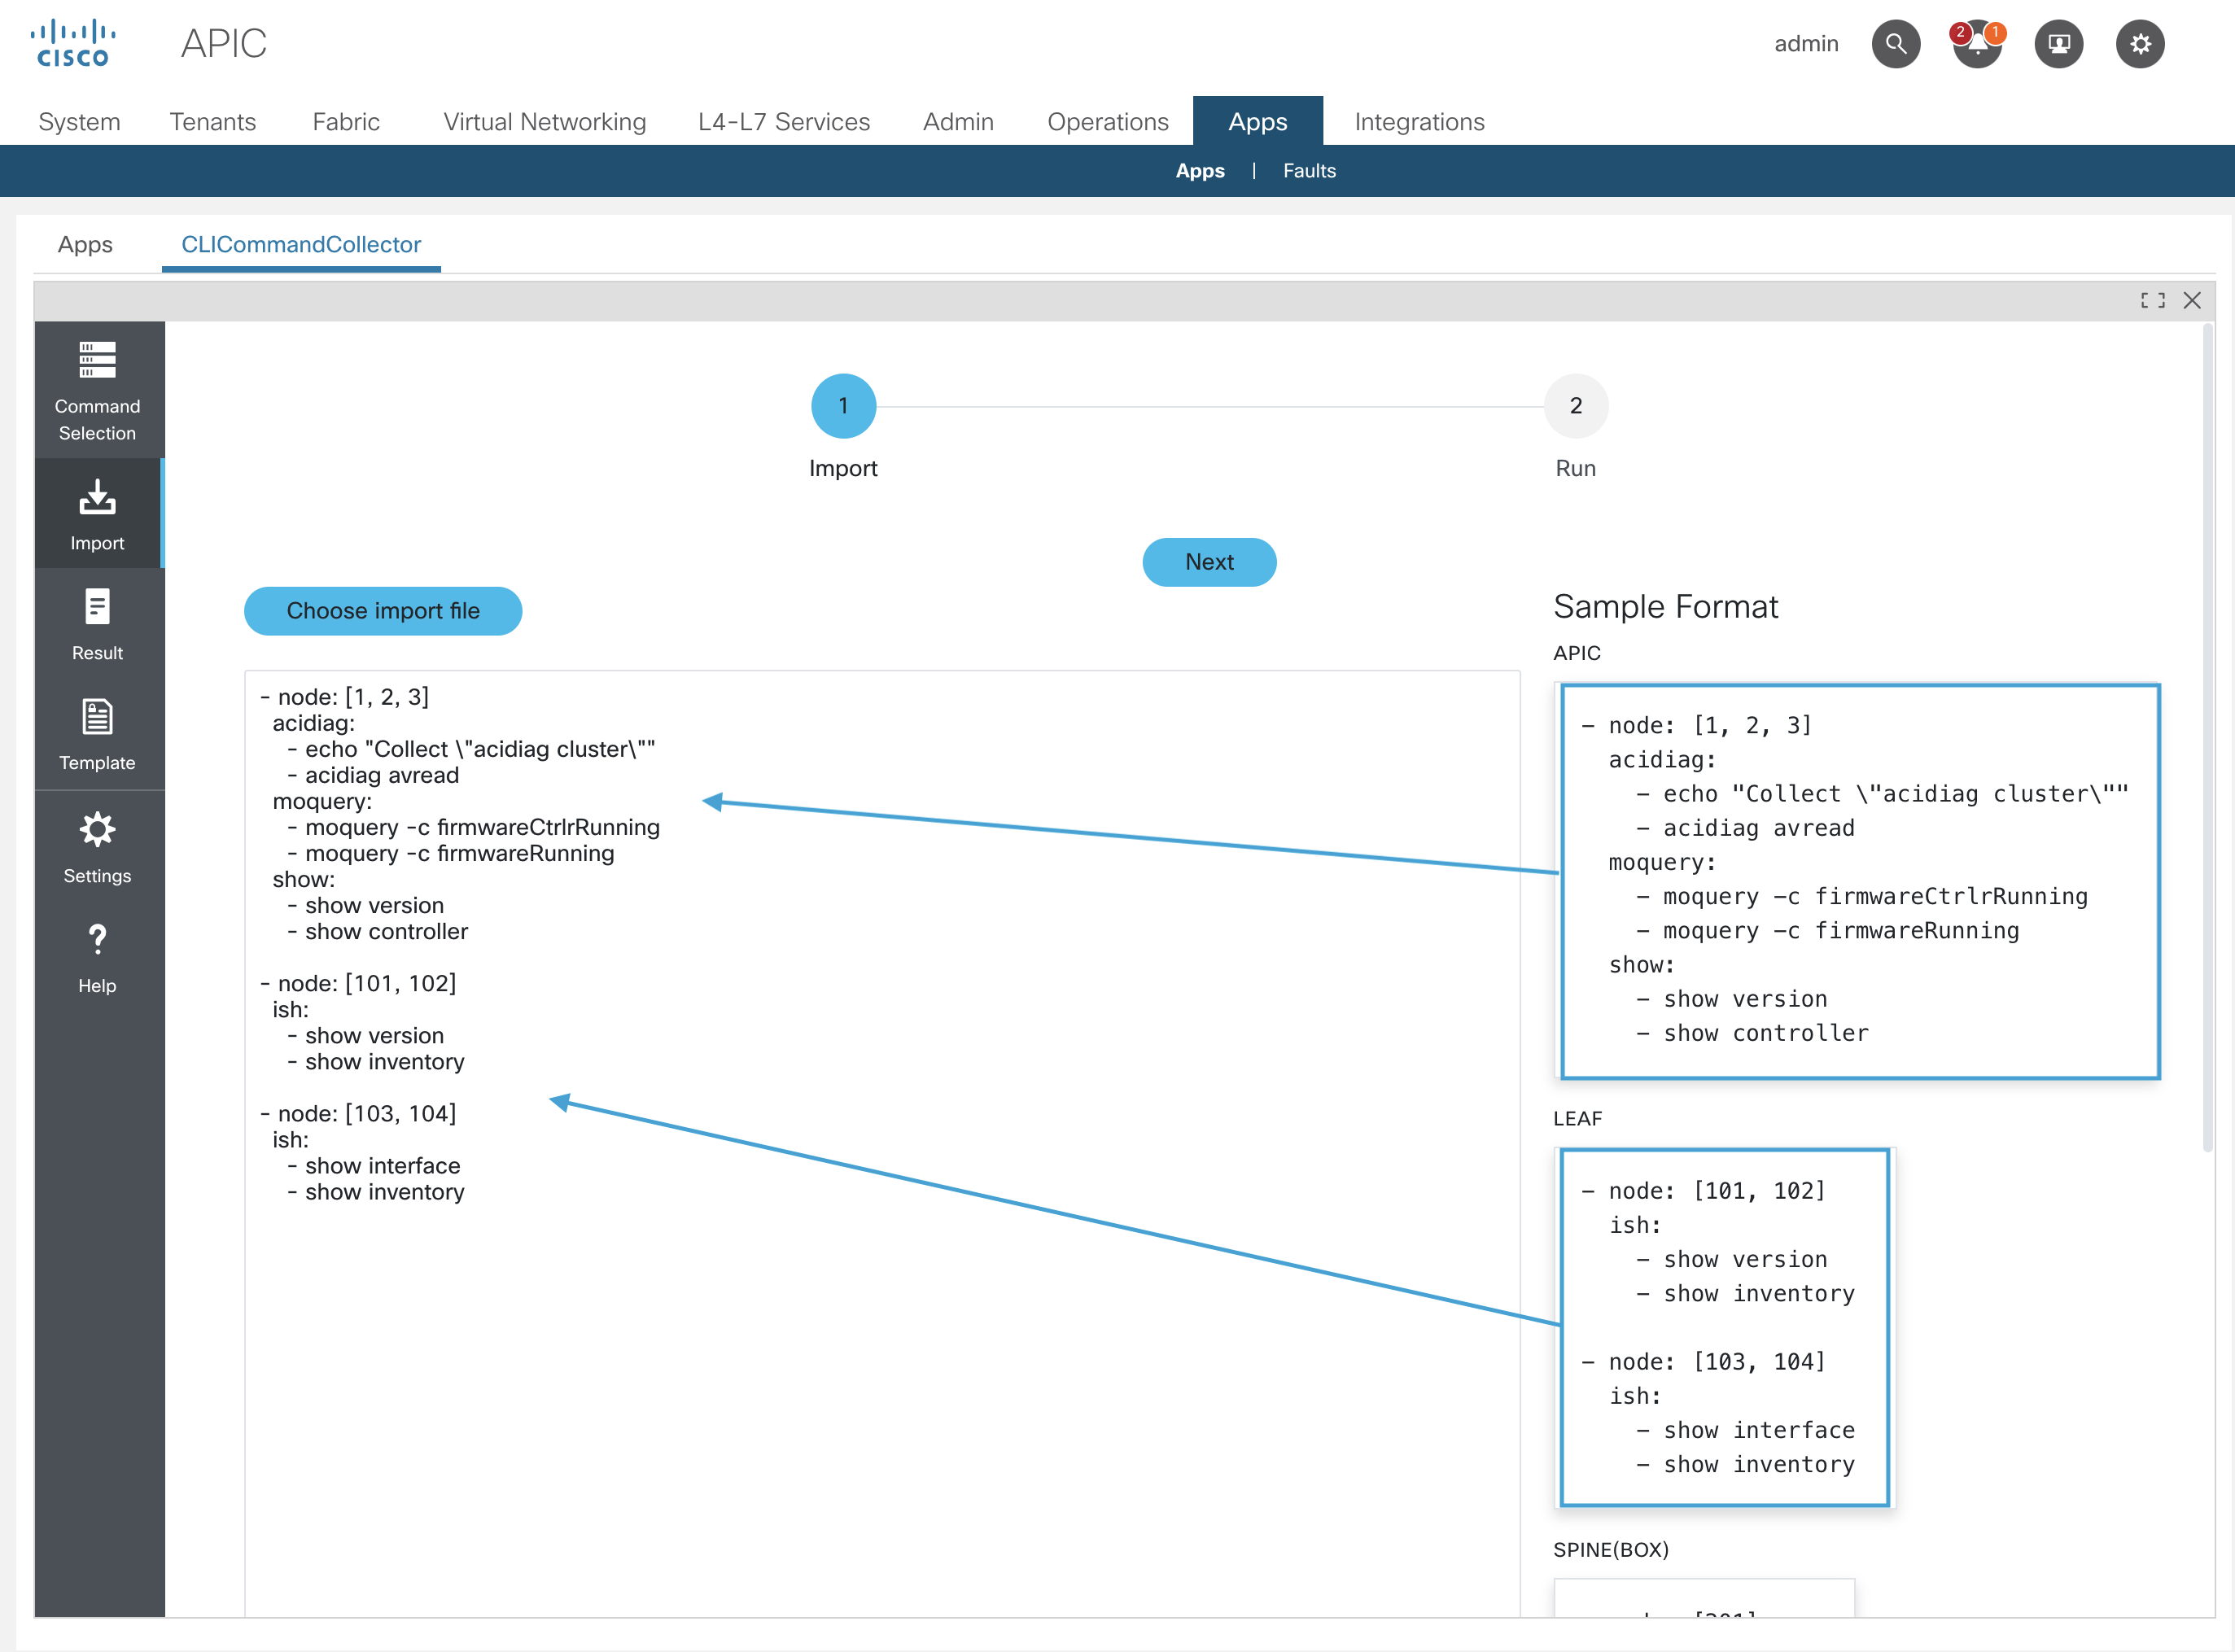Open the app Settings panel
Screen dimensions: 2235x1652
(97, 848)
